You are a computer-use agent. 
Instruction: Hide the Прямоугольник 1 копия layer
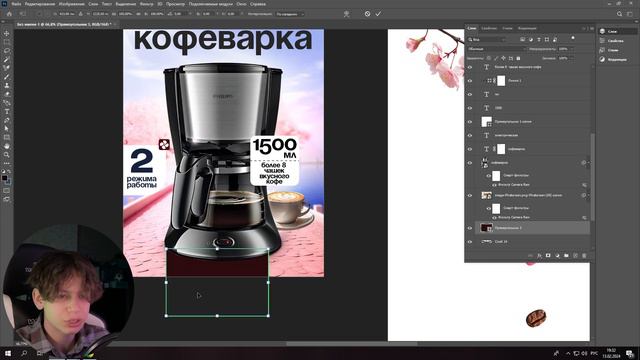tap(470, 122)
